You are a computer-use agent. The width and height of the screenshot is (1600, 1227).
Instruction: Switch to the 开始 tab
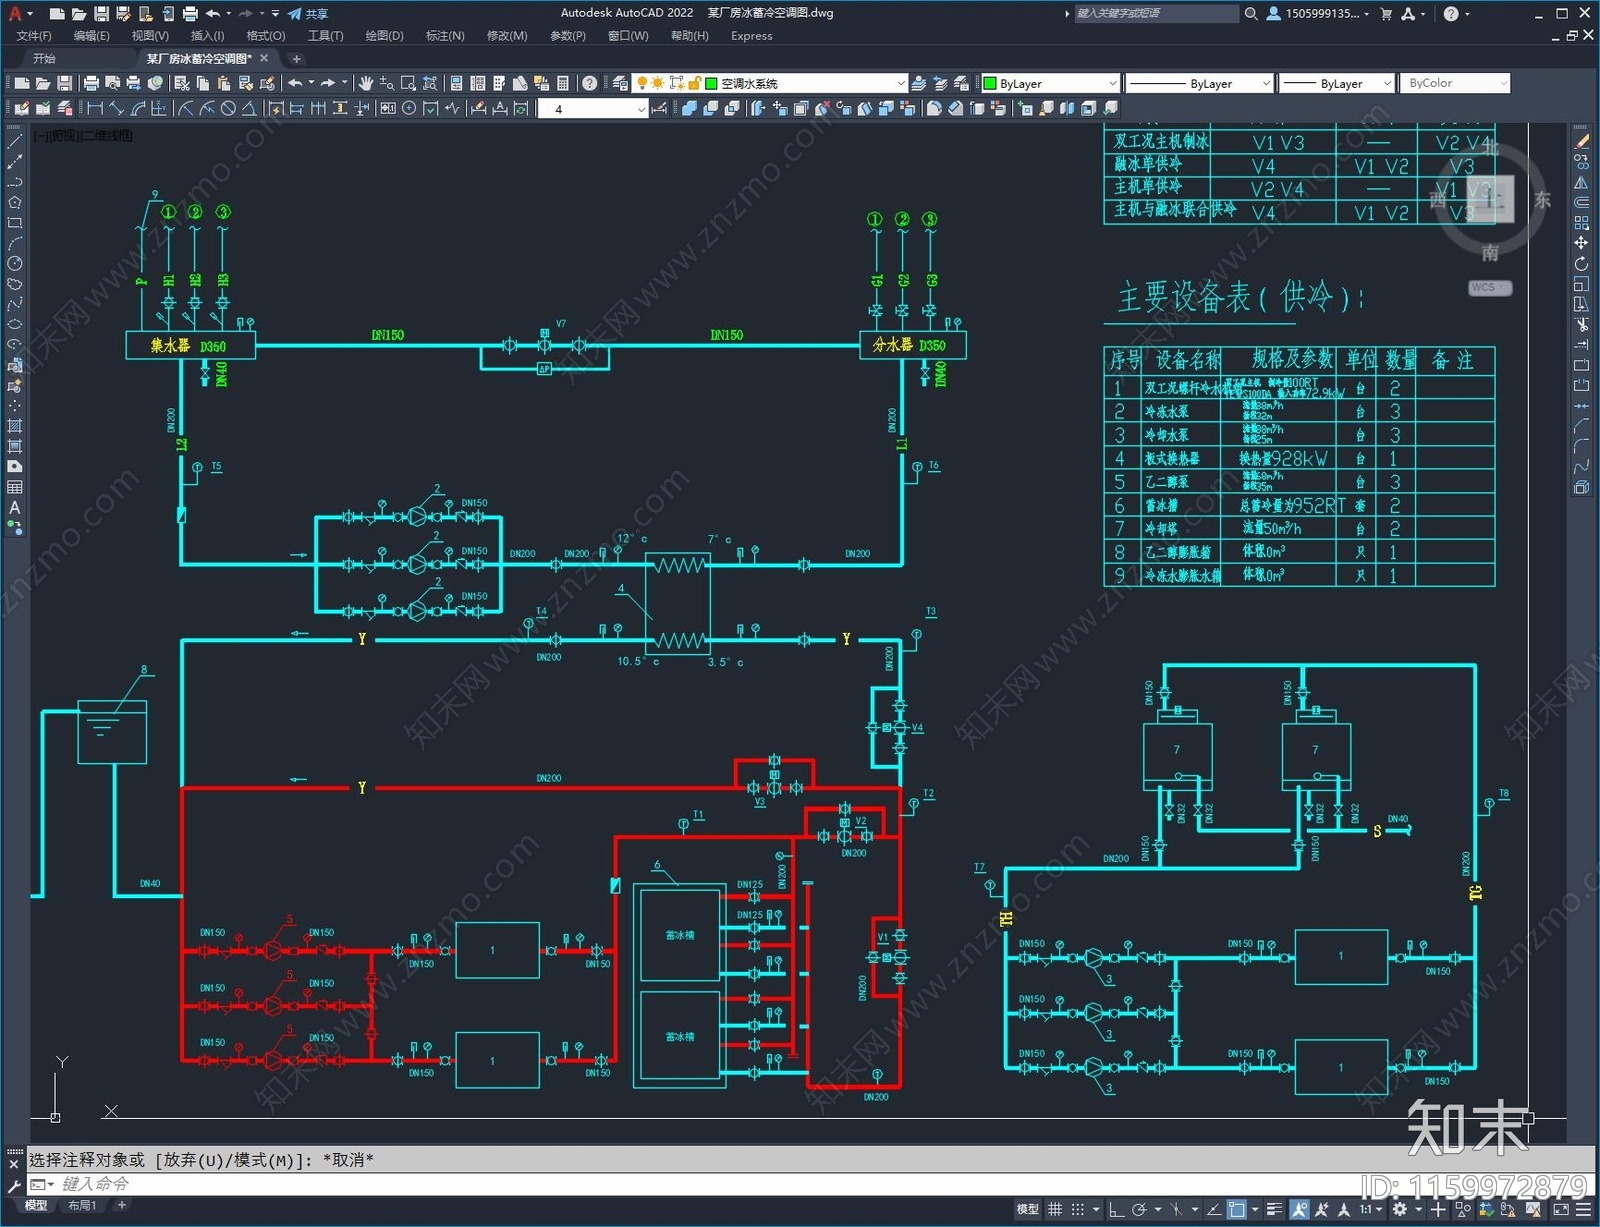pyautogui.click(x=44, y=58)
